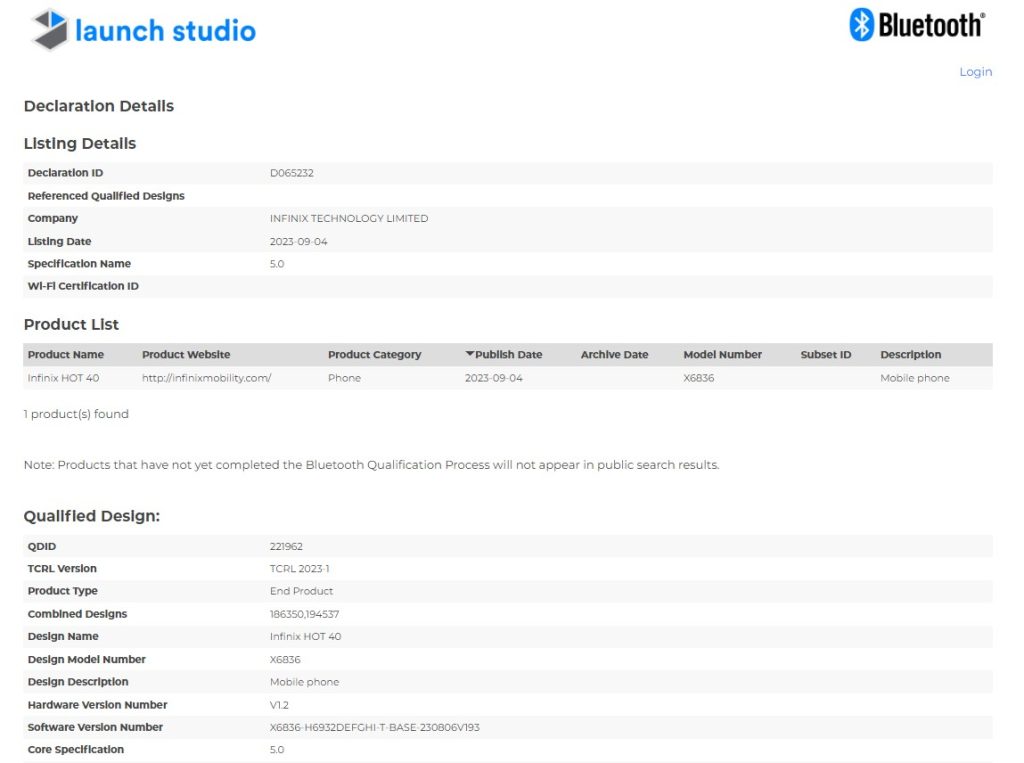Click the Description column header
The height and width of the screenshot is (763, 1024).
pos(910,355)
